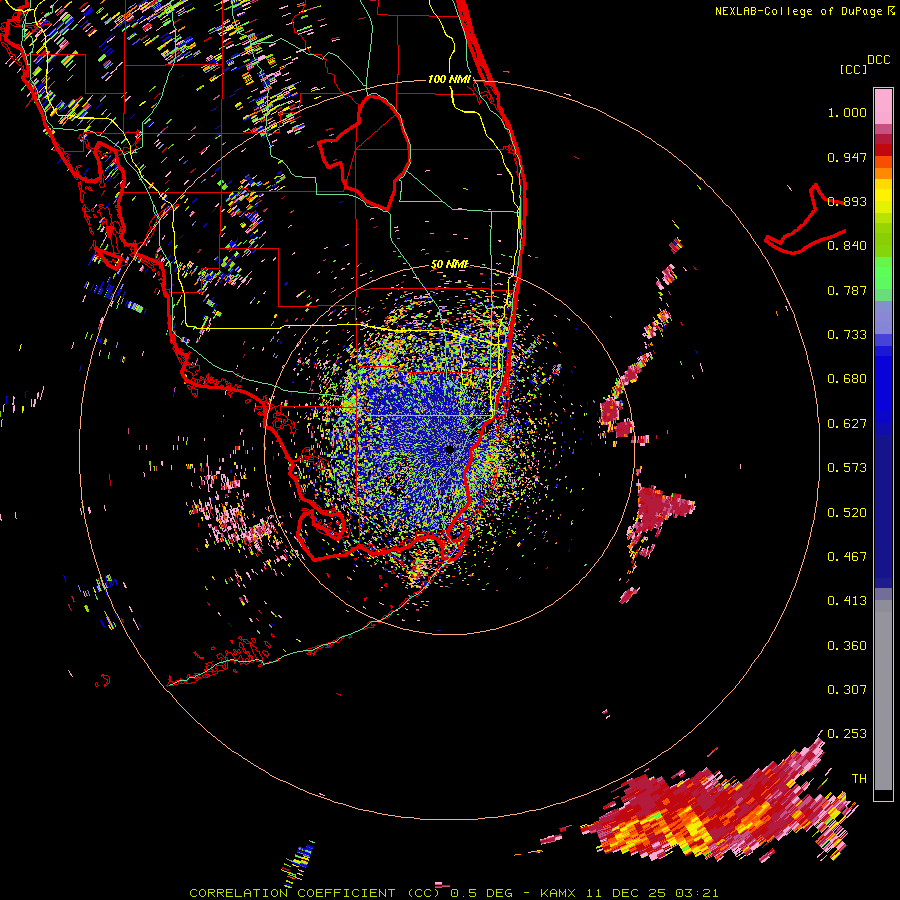Click the KAMX station identifier
The width and height of the screenshot is (900, 900).
point(559,893)
